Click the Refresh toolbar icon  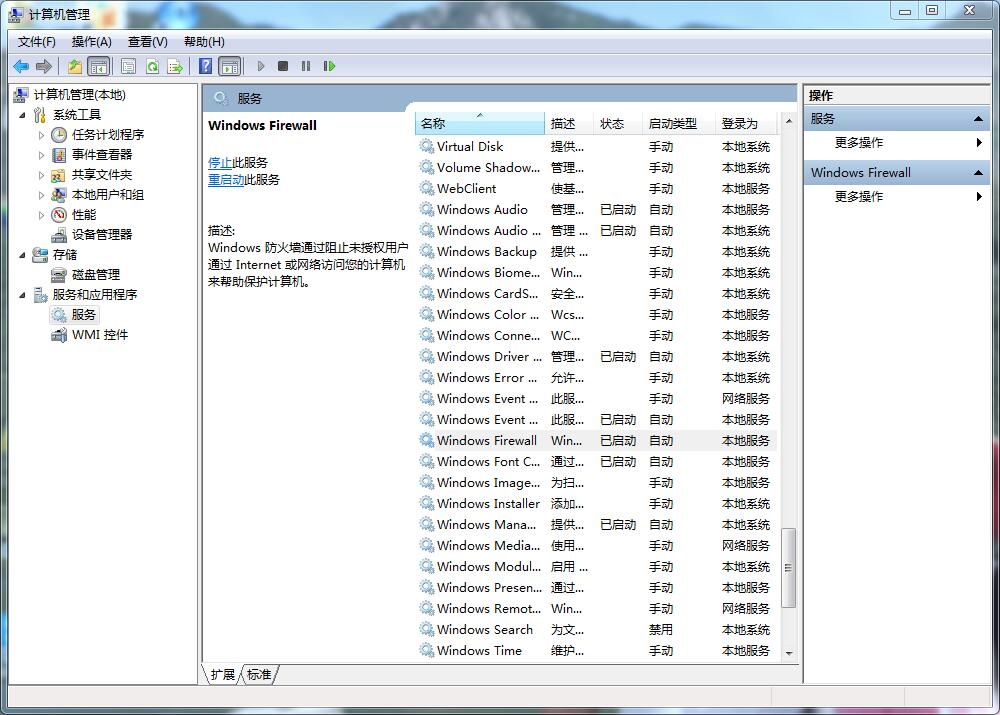pyautogui.click(x=152, y=66)
